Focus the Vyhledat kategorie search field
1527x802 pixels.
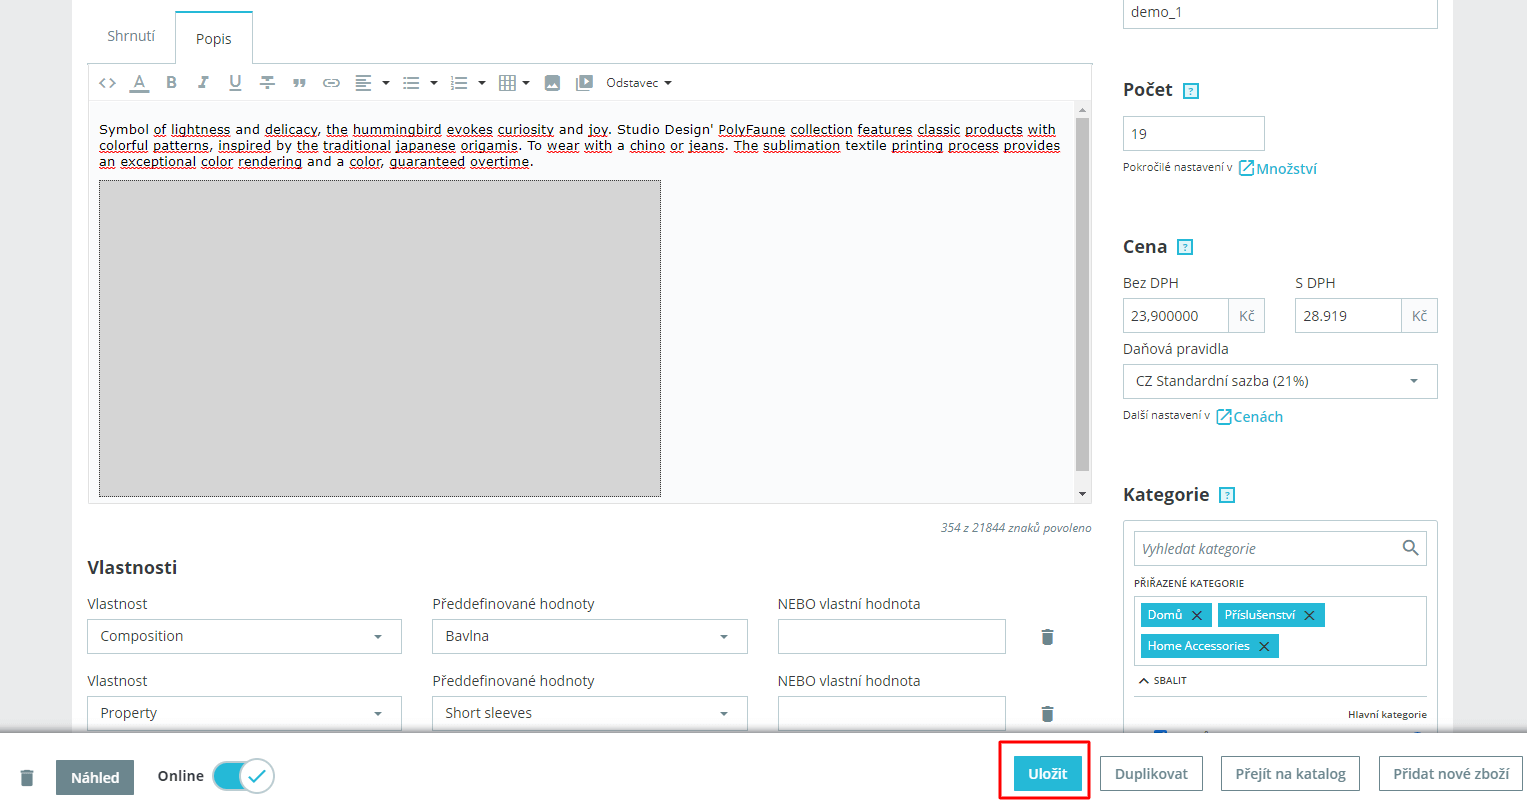pyautogui.click(x=1280, y=549)
